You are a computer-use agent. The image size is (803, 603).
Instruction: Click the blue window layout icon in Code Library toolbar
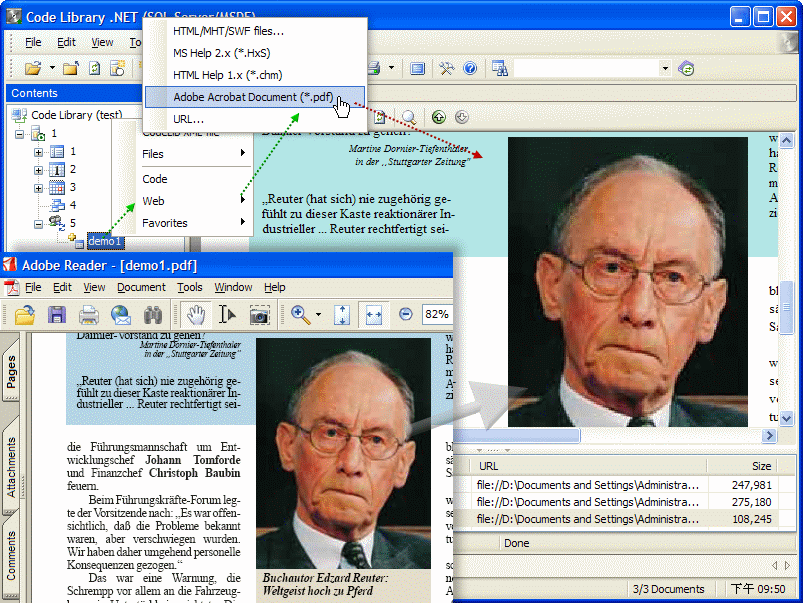417,68
